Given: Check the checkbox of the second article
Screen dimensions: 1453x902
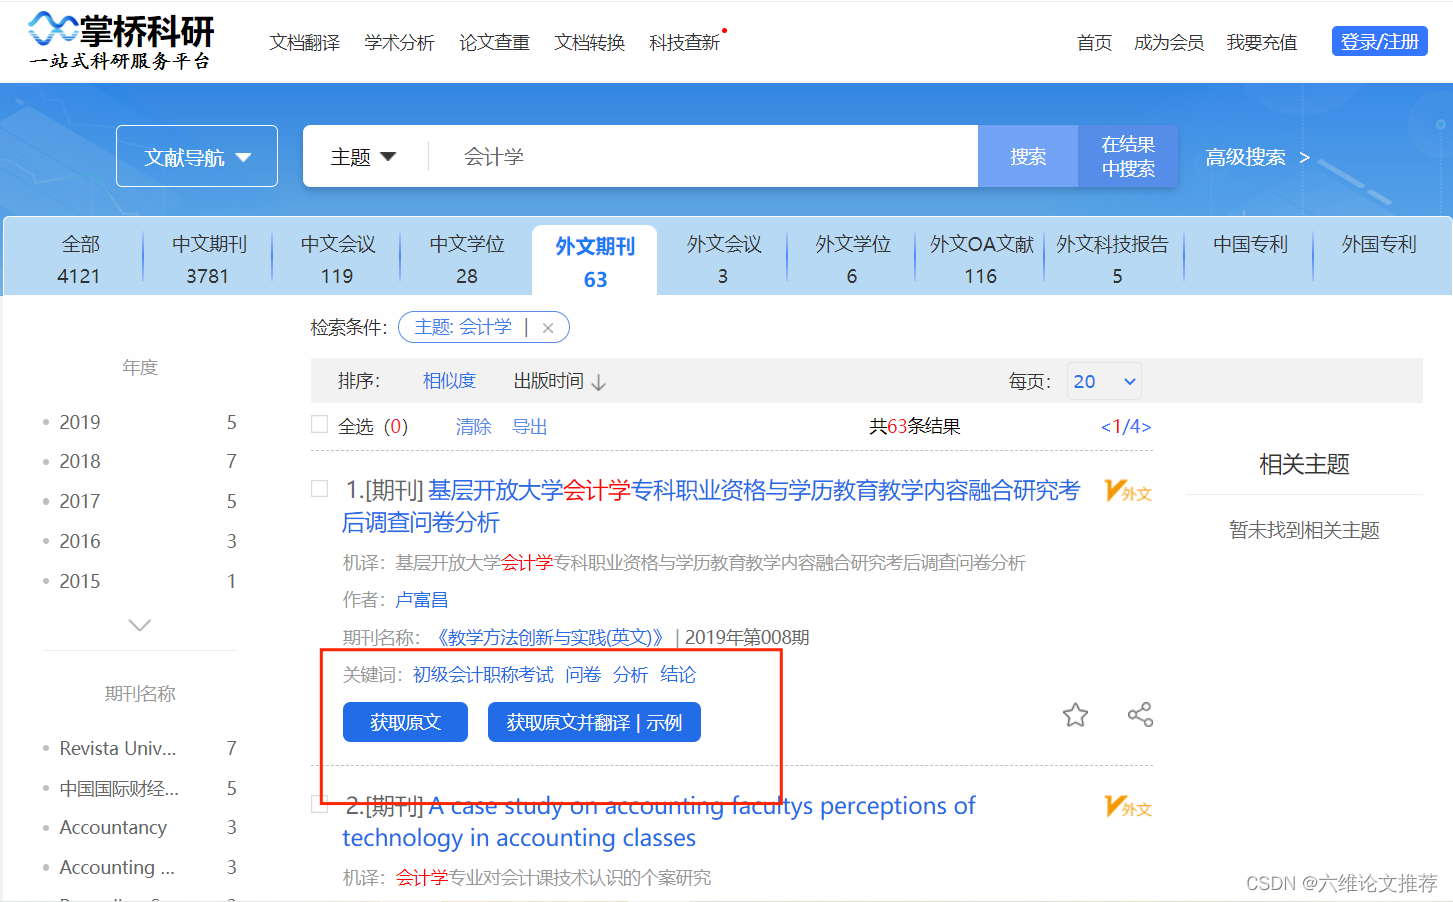Looking at the screenshot, I should click(319, 804).
